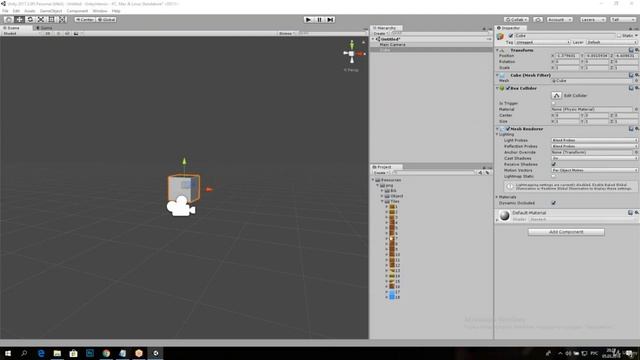
Task: Select tile asset 13 in Project
Action: pos(395,271)
